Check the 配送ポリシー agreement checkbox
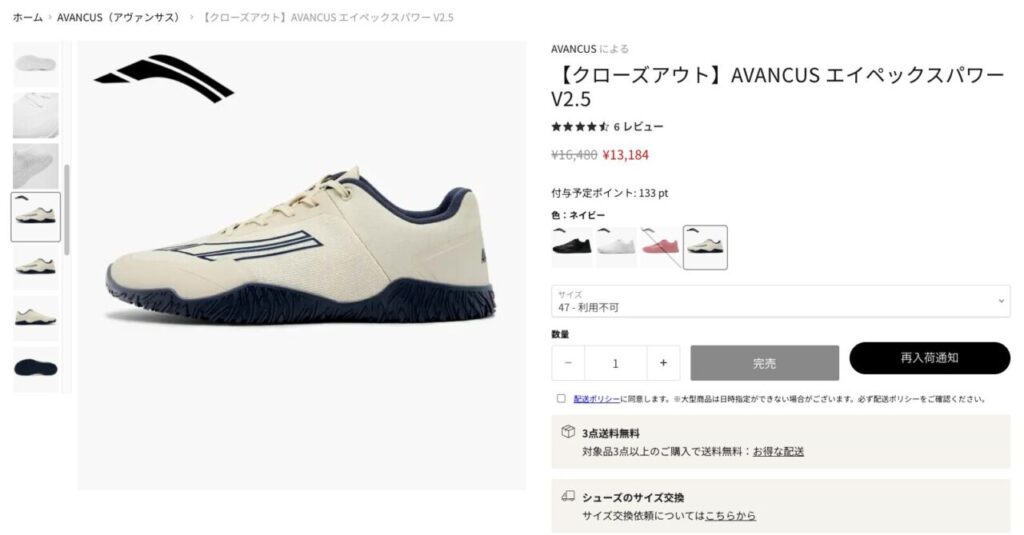Image resolution: width=1024 pixels, height=535 pixels. pyautogui.click(x=561, y=398)
